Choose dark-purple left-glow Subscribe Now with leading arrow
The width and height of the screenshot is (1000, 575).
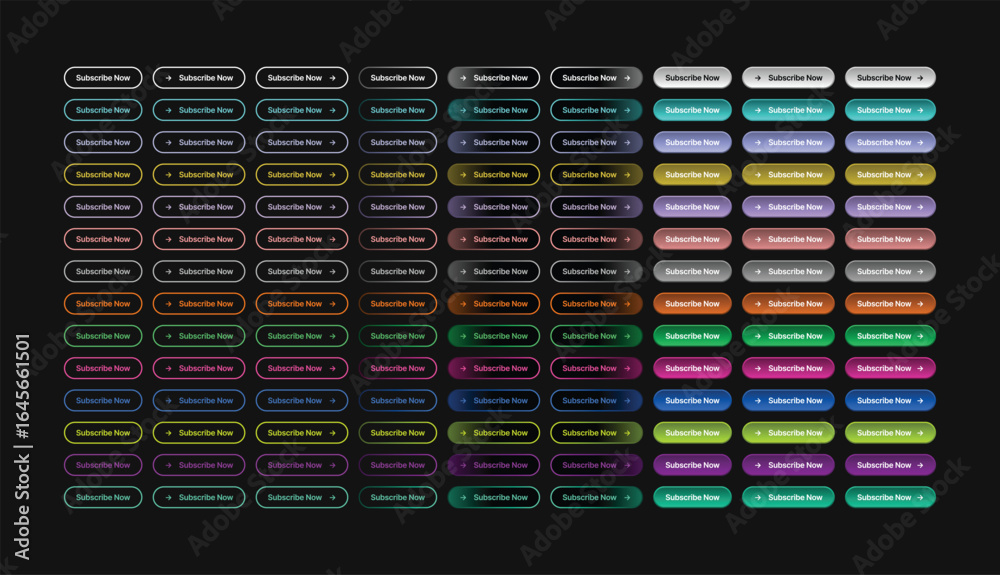[x=494, y=465]
